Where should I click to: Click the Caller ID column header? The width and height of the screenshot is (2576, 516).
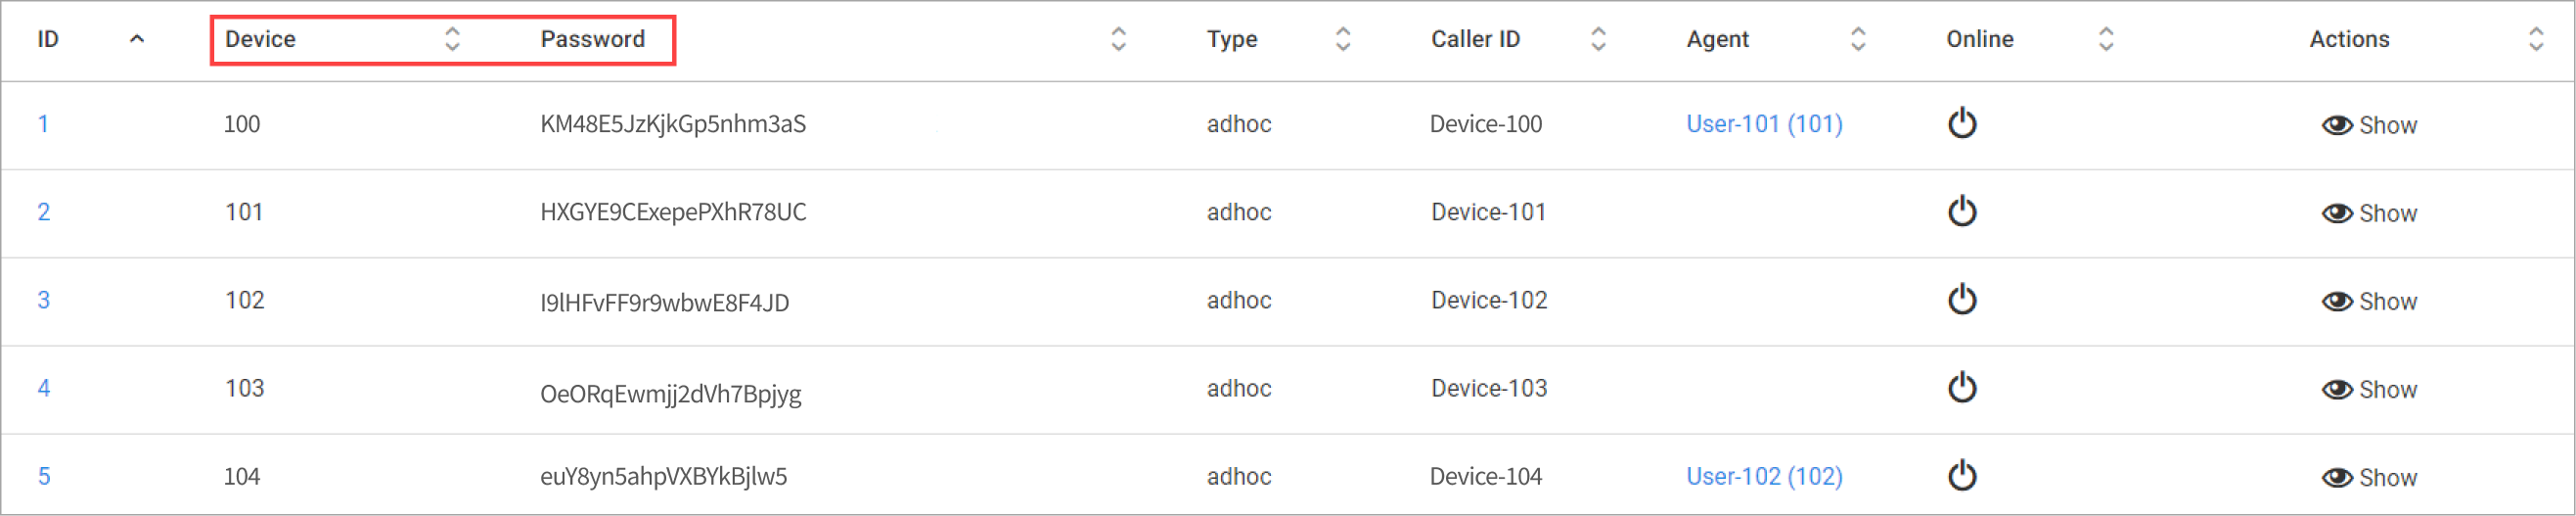(x=1475, y=39)
